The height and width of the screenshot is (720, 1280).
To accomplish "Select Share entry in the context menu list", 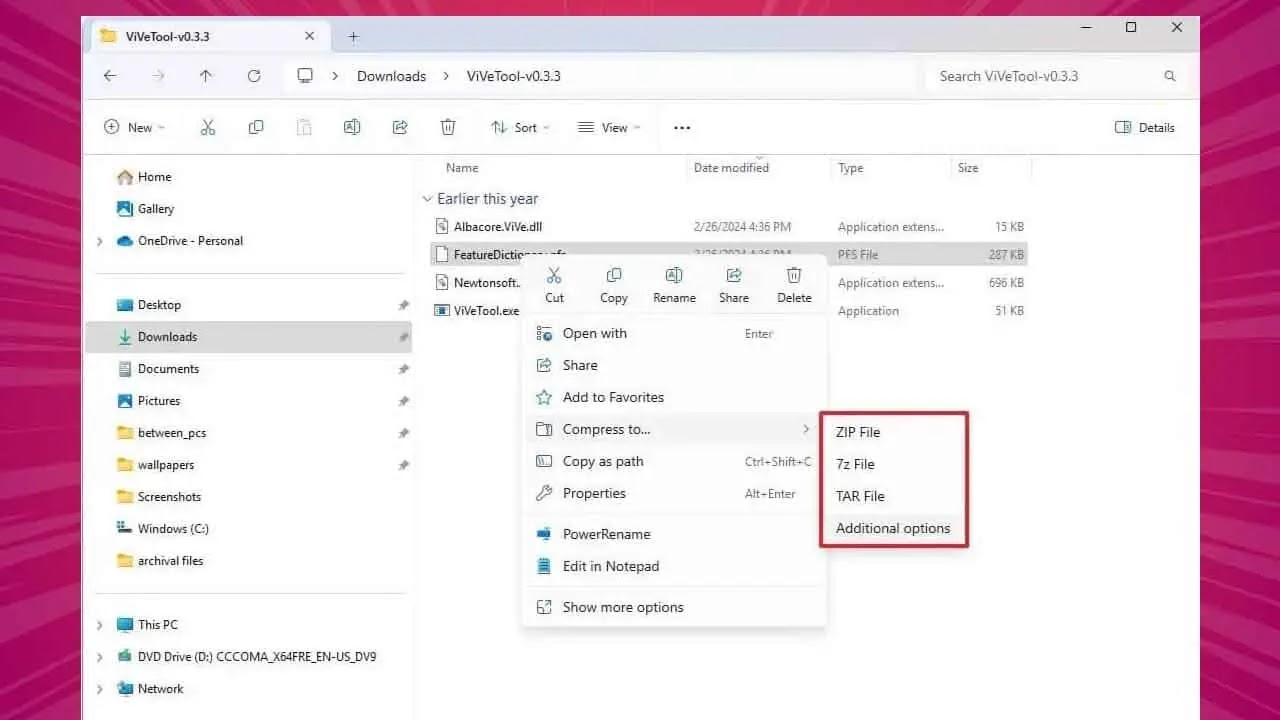I will 674,365.
